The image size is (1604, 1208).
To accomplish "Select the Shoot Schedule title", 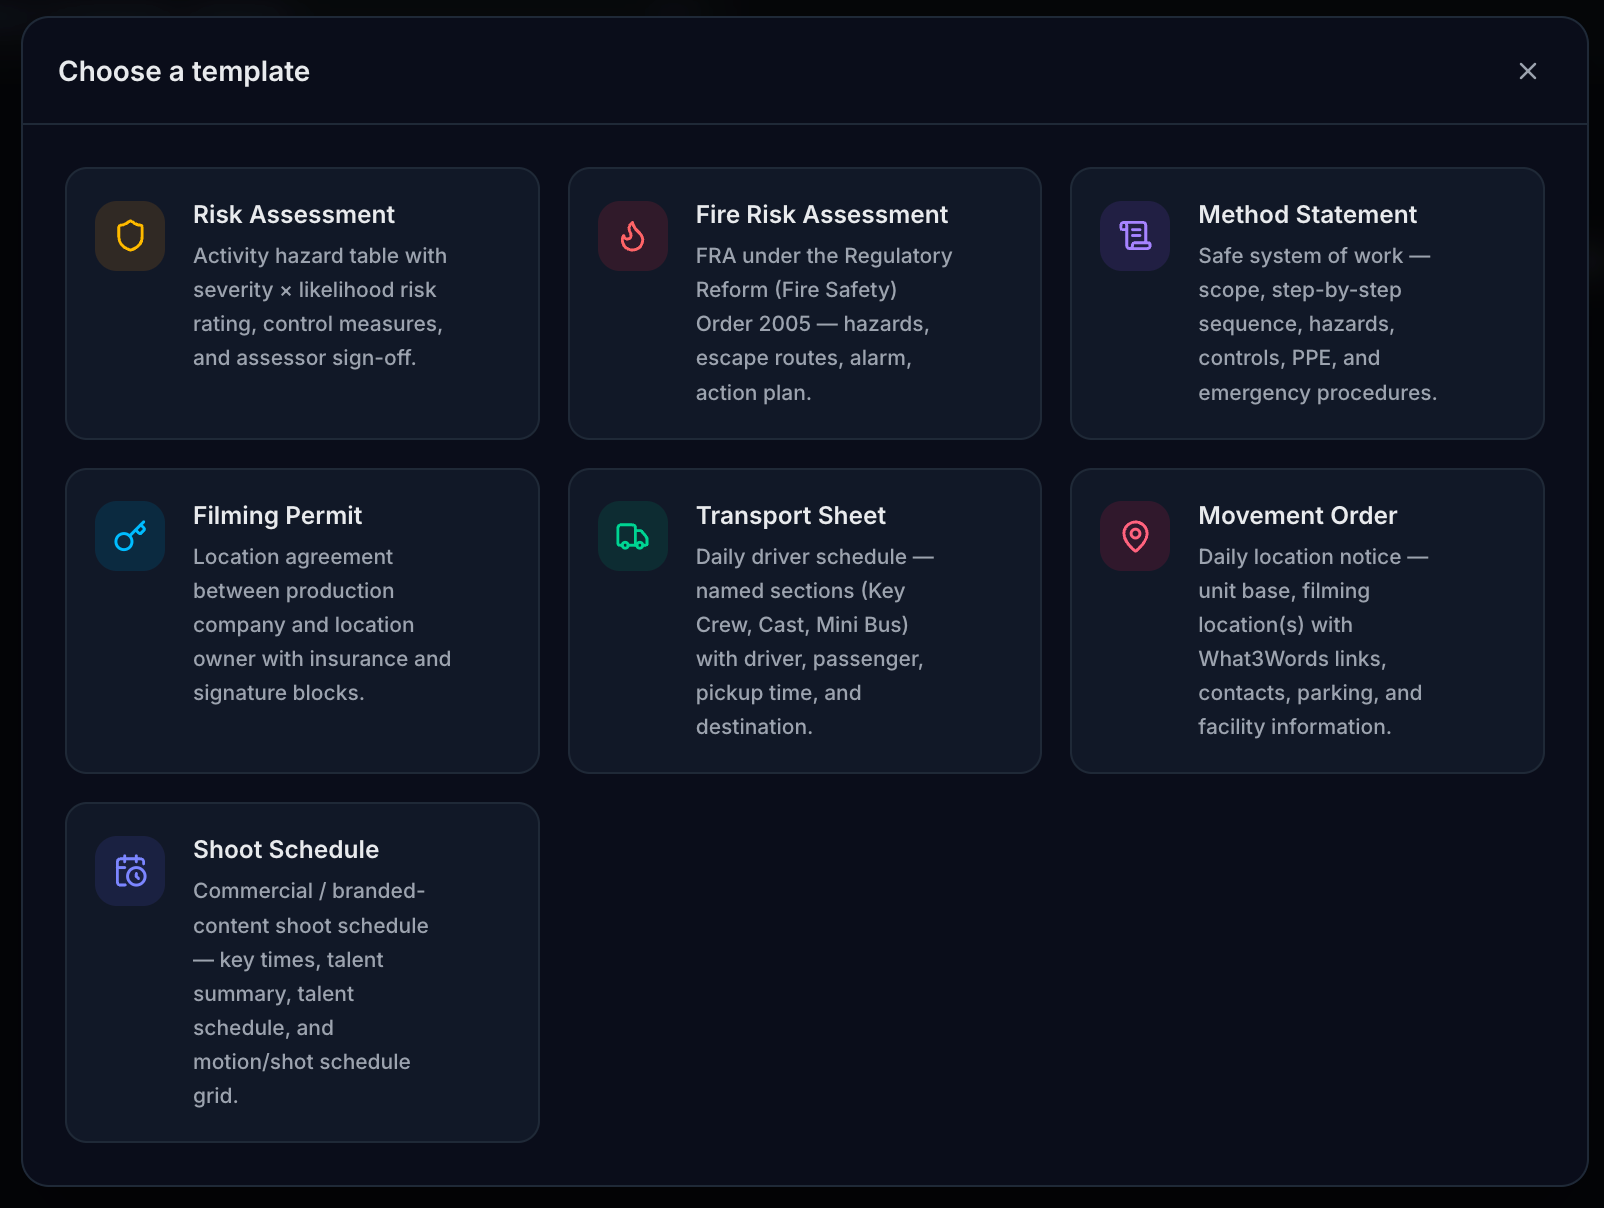I will [x=286, y=850].
